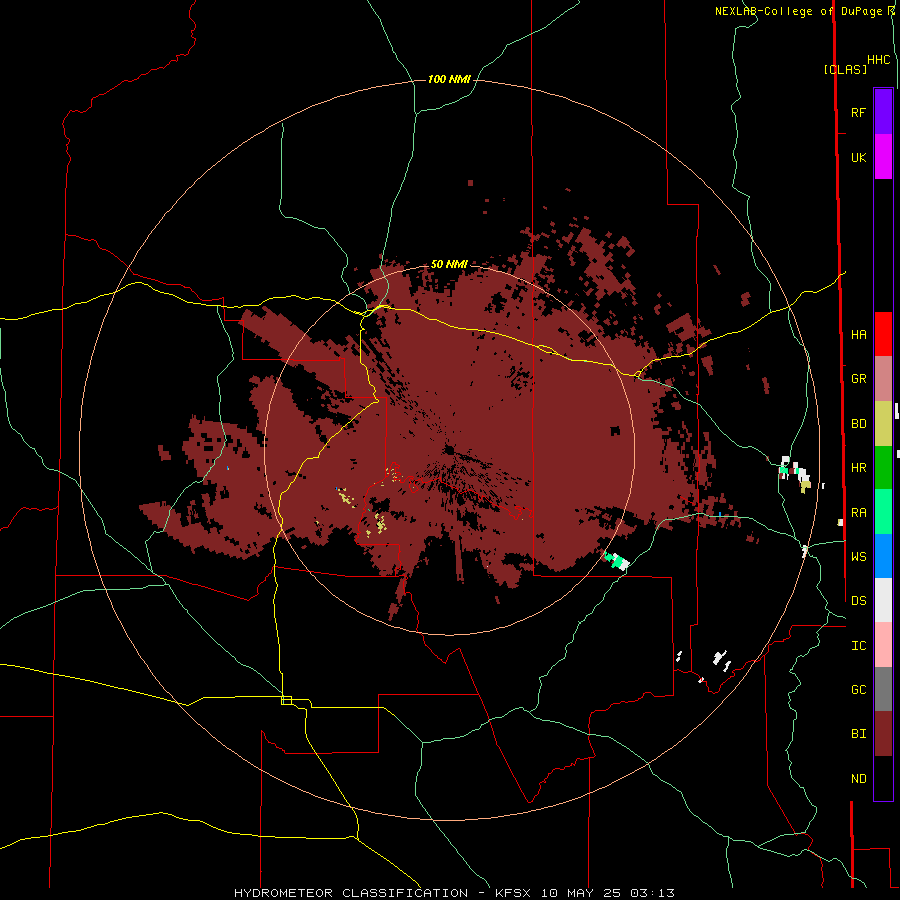Click the UK legend label
This screenshot has width=900, height=900.
[859, 157]
